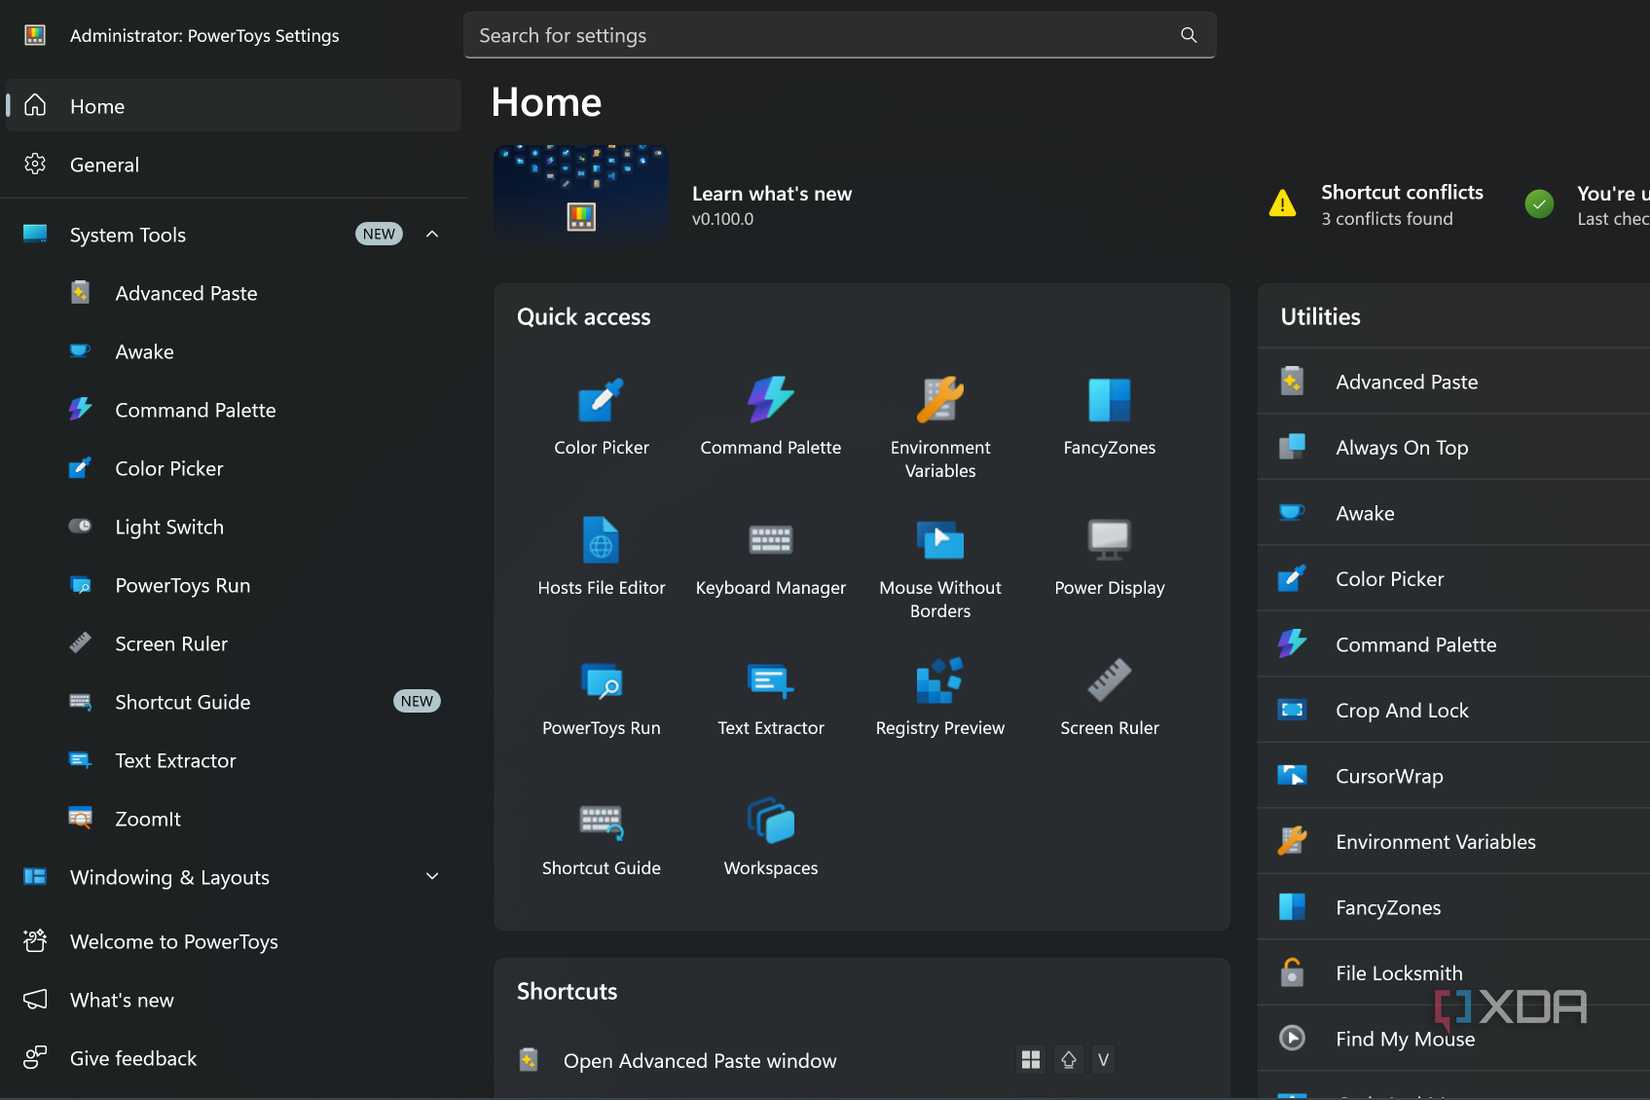This screenshot has width=1650, height=1100.
Task: Click Give feedback in the sidebar
Action: tap(234, 1058)
